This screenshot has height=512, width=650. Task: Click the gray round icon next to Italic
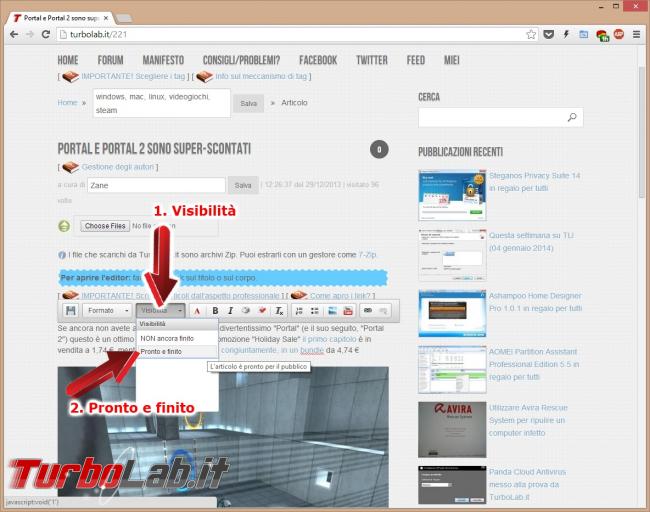coord(246,311)
